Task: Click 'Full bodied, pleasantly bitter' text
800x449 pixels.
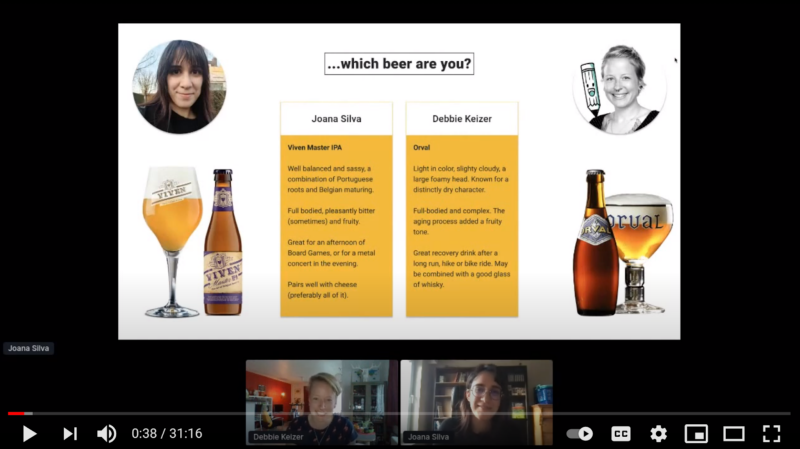Action: (x=331, y=216)
